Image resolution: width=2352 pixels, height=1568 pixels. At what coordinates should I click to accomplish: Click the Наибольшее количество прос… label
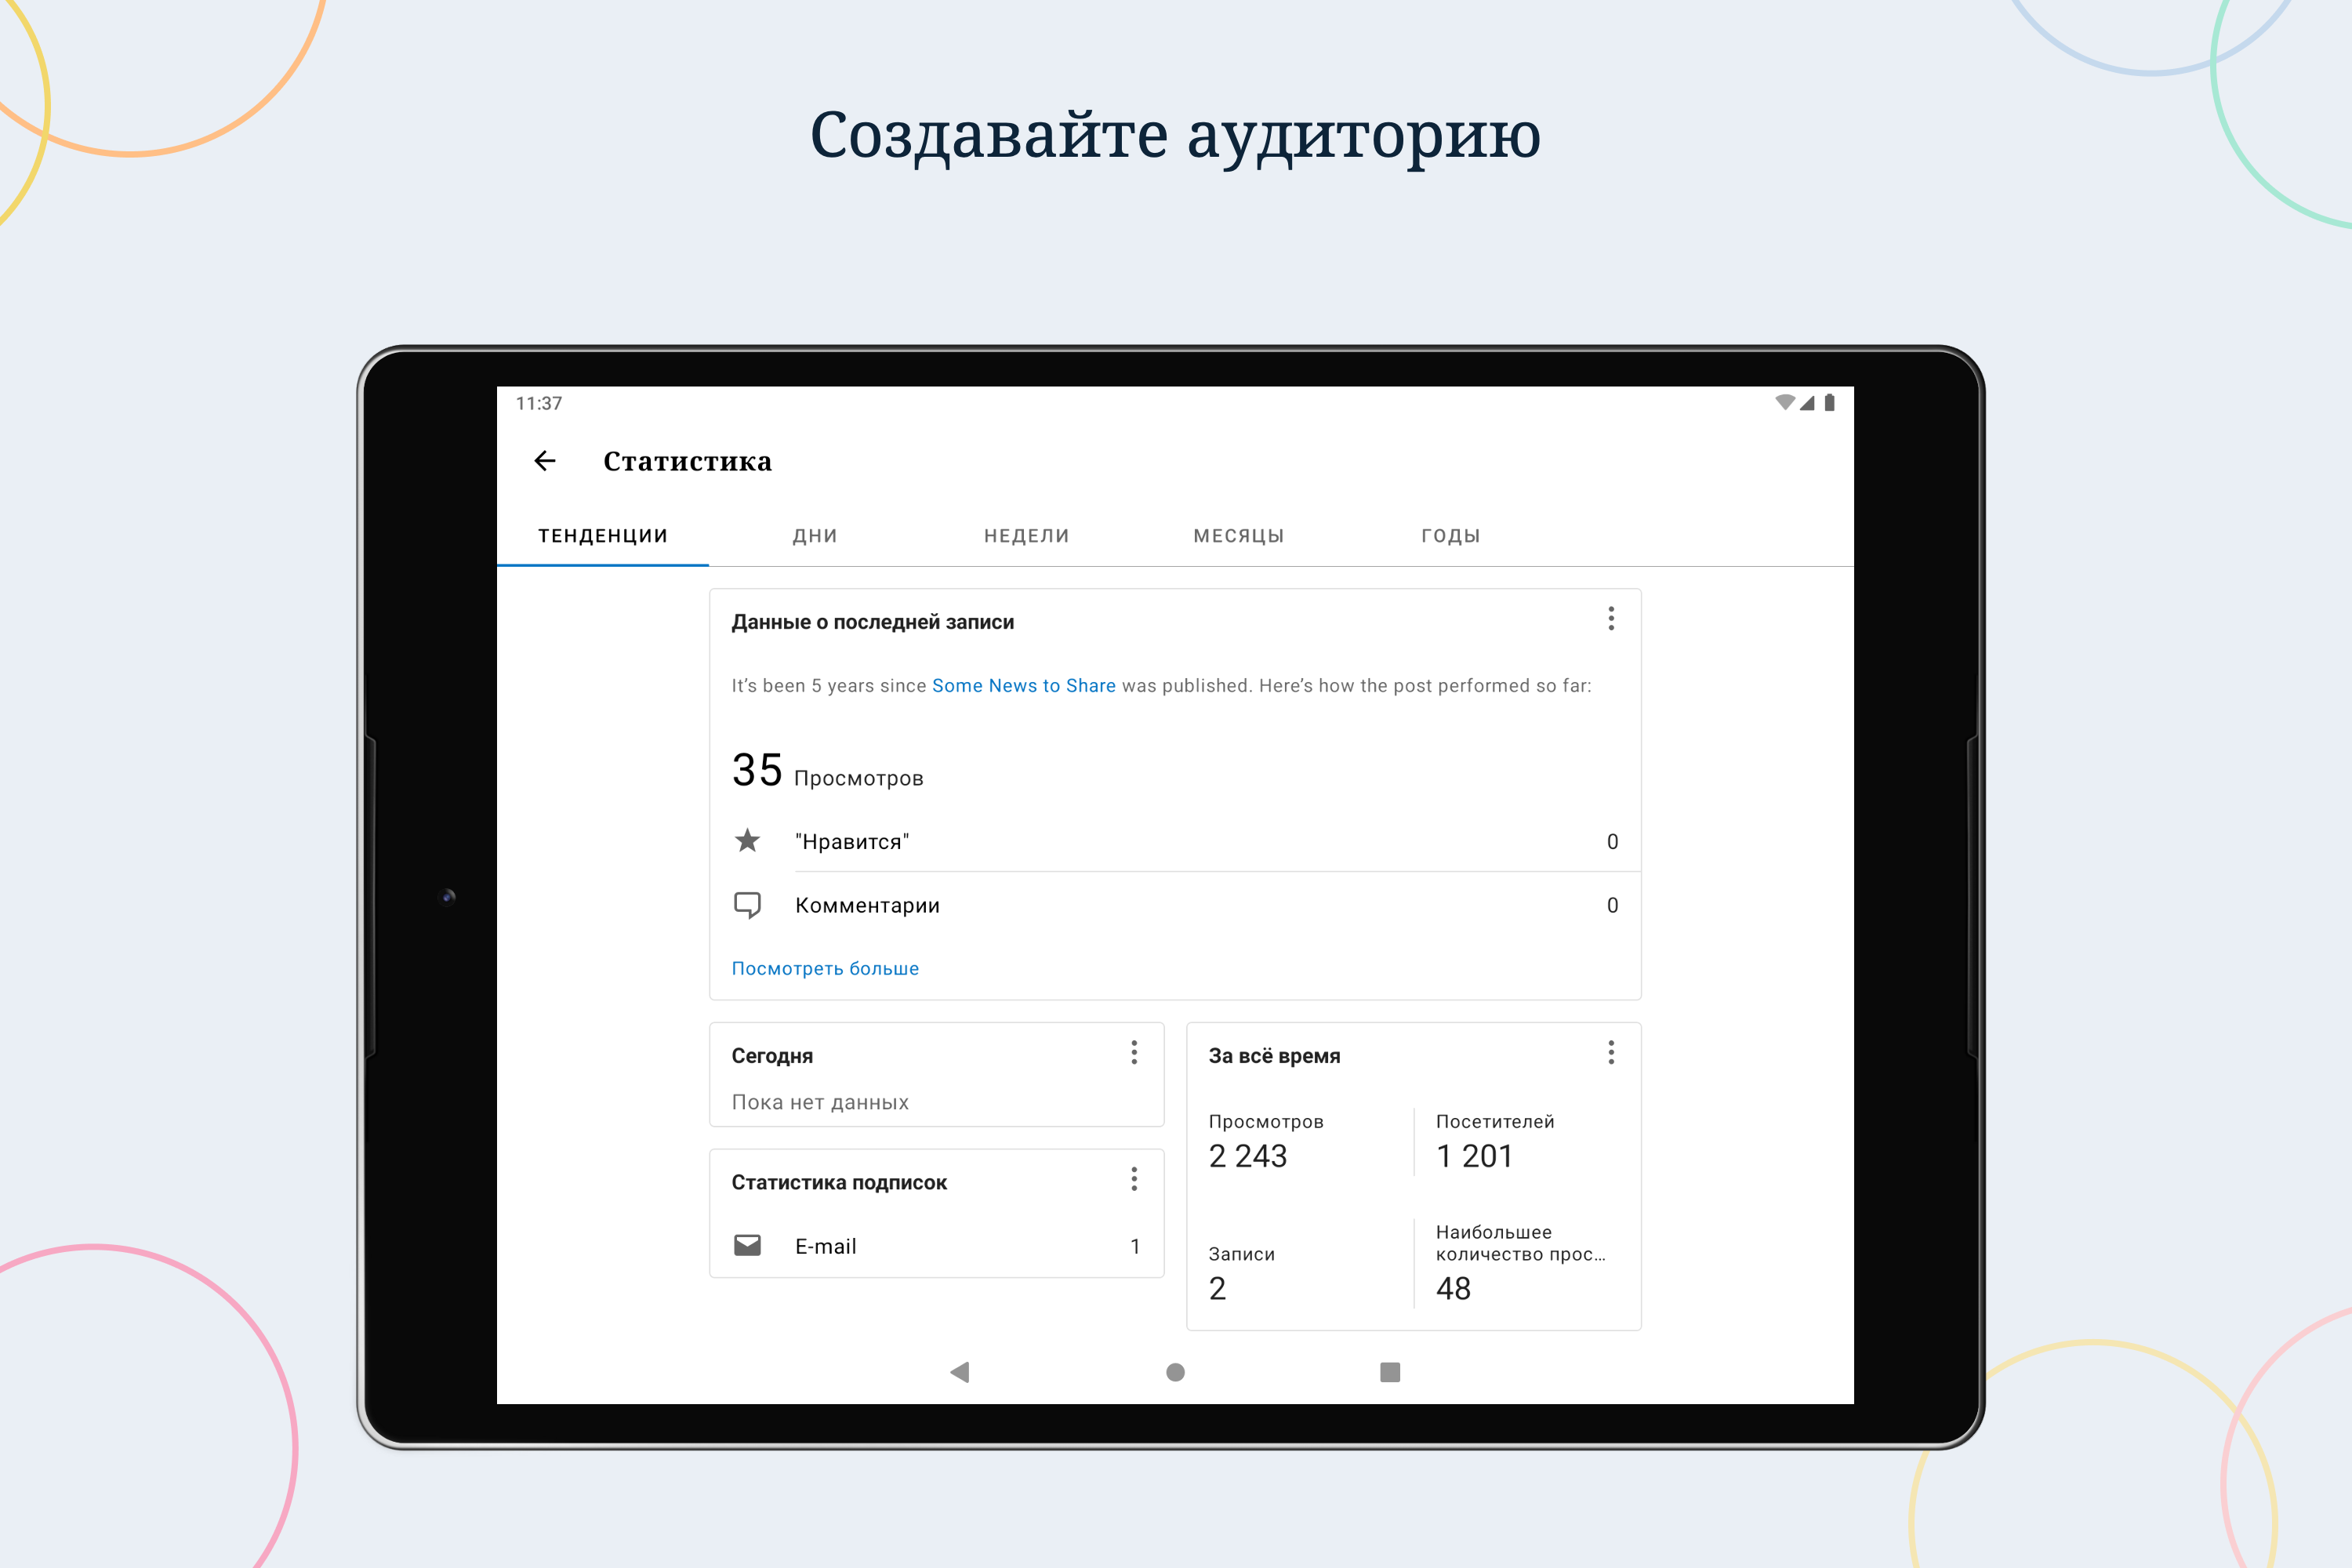click(1520, 1243)
